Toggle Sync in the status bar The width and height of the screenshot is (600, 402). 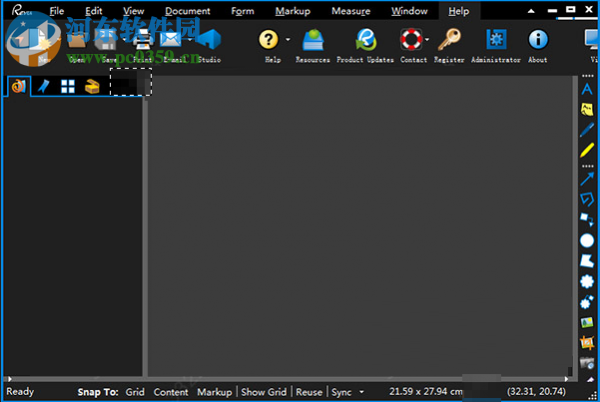click(x=341, y=392)
